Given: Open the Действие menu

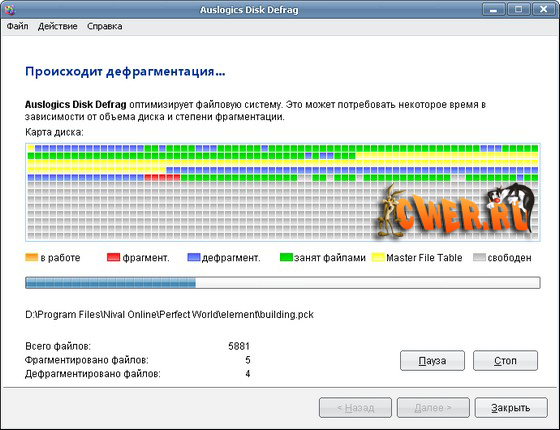Looking at the screenshot, I should [x=58, y=26].
